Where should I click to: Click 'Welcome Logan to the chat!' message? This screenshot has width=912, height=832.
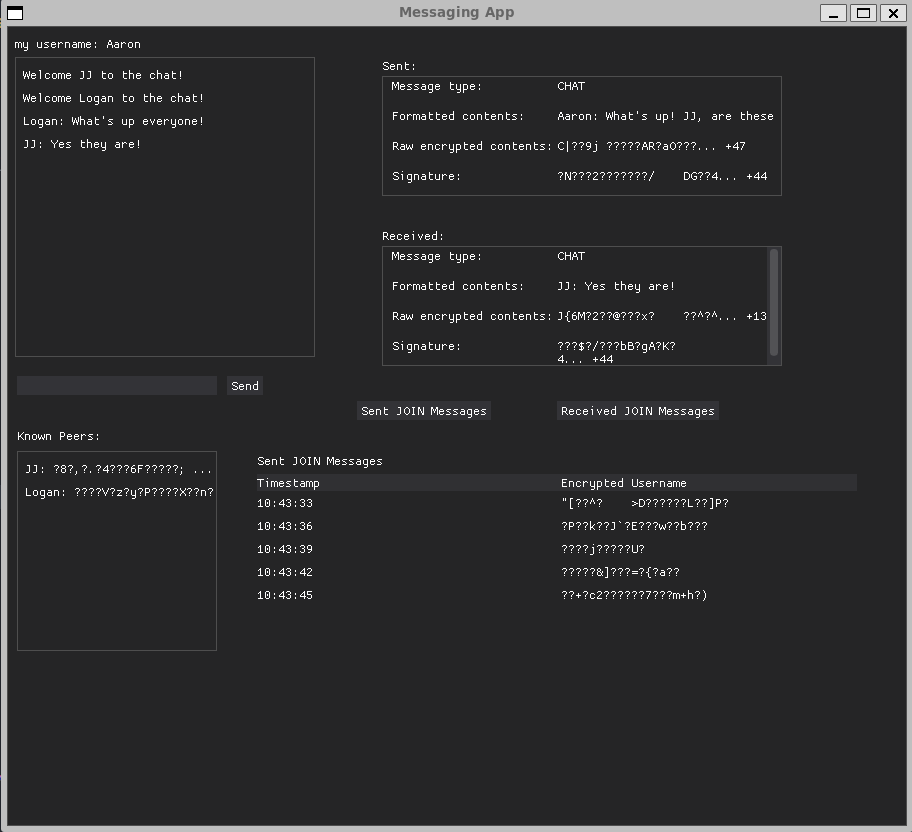pyautogui.click(x=113, y=98)
